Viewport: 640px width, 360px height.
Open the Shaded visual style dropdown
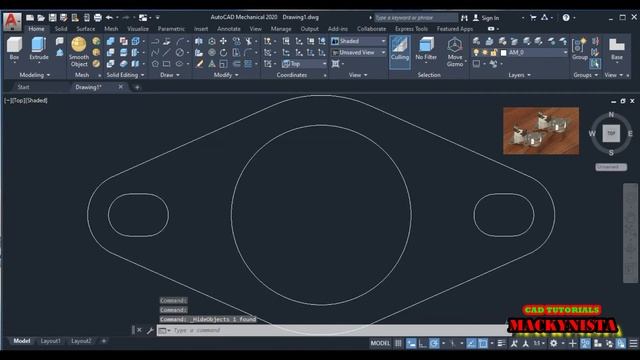[358, 41]
